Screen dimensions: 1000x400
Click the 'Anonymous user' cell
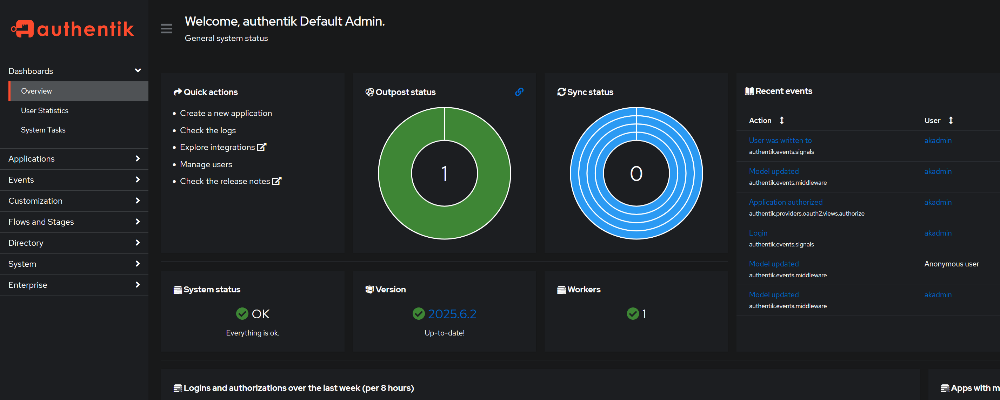point(952,264)
